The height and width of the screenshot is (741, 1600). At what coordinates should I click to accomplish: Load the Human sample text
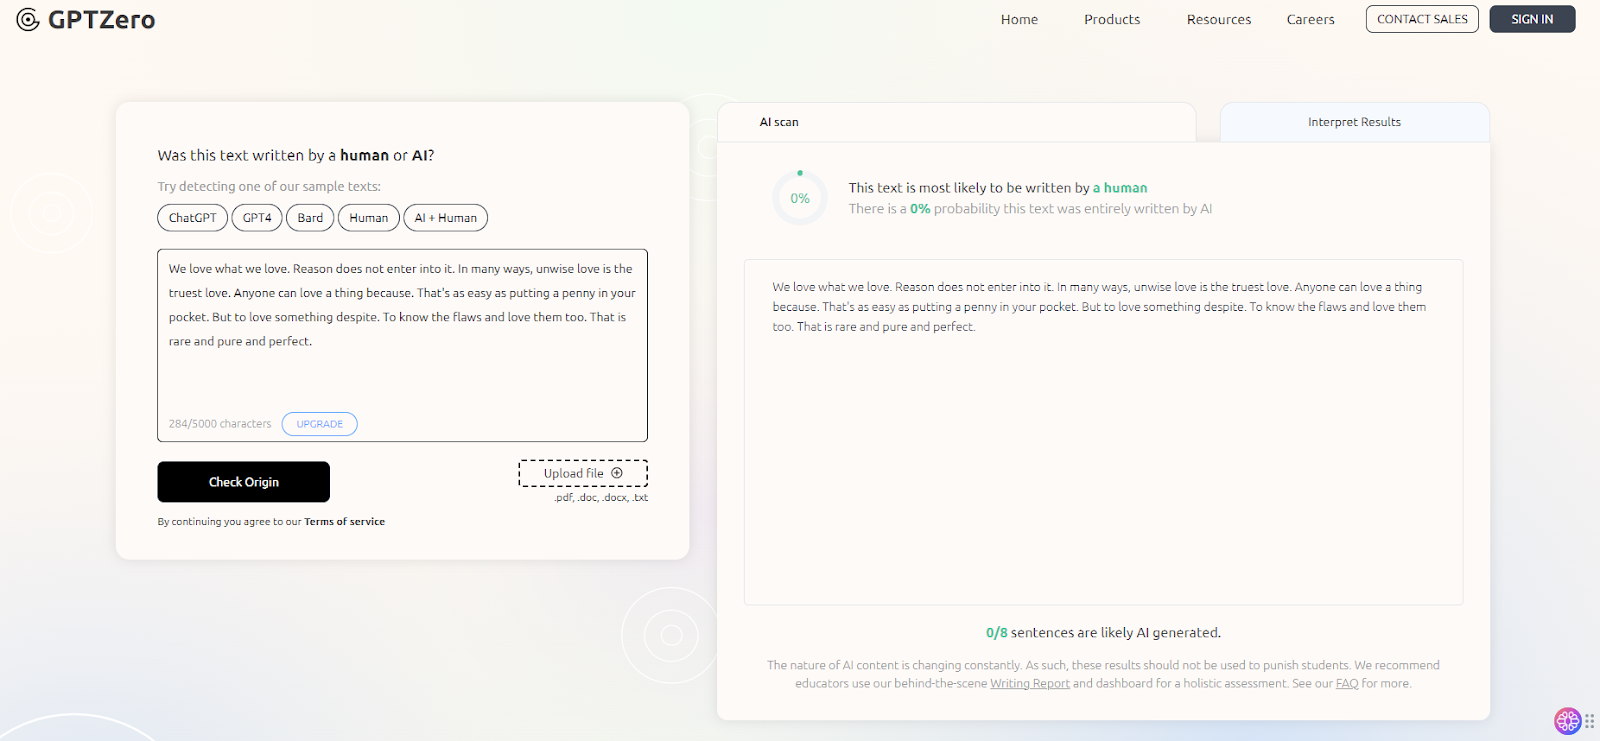(369, 218)
